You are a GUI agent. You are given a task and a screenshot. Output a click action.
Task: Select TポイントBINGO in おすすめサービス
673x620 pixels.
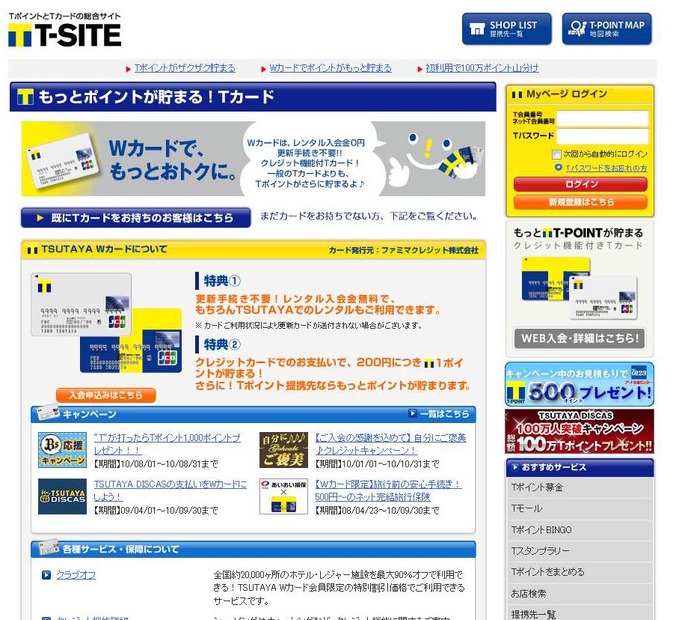(x=580, y=530)
